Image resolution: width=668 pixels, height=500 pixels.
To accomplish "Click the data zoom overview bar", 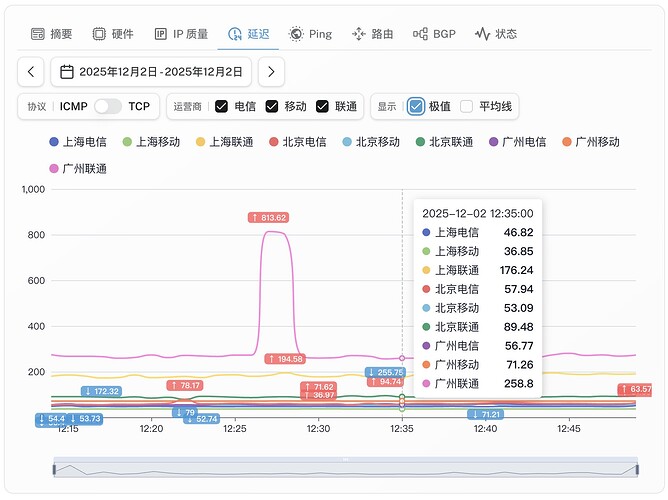I will tap(346, 468).
